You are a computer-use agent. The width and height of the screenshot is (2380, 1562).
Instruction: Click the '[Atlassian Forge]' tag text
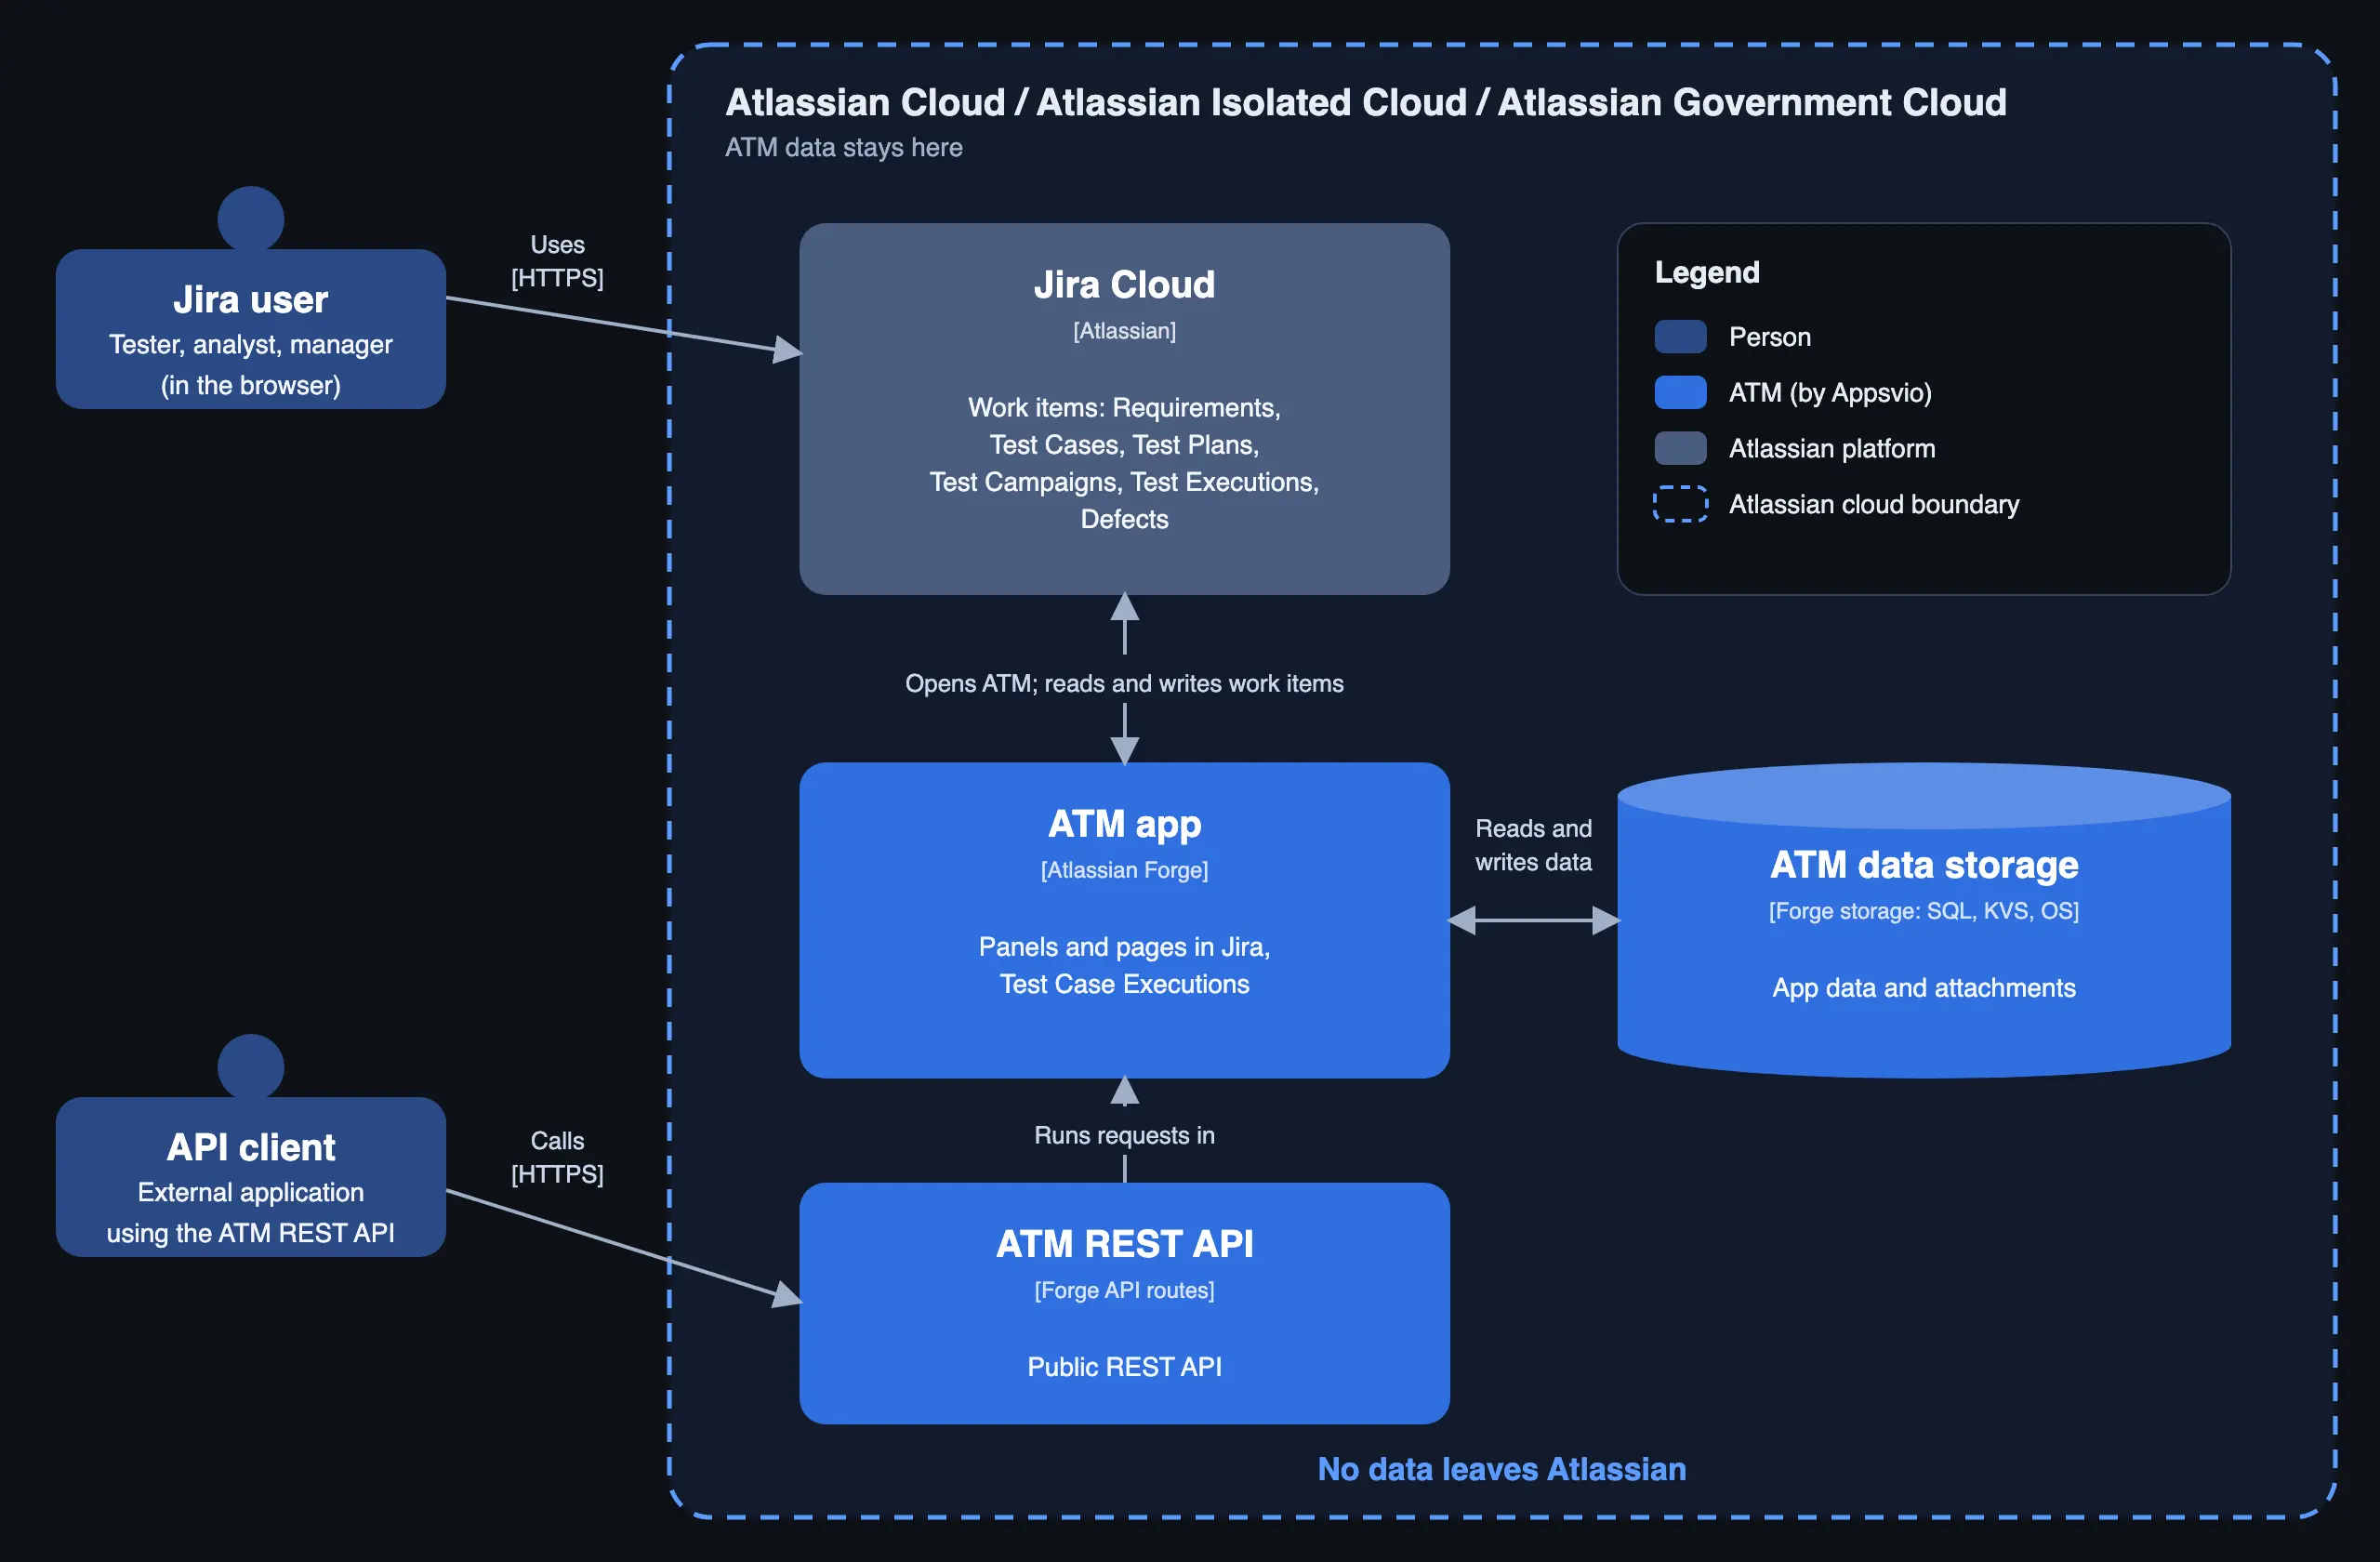tap(1124, 870)
